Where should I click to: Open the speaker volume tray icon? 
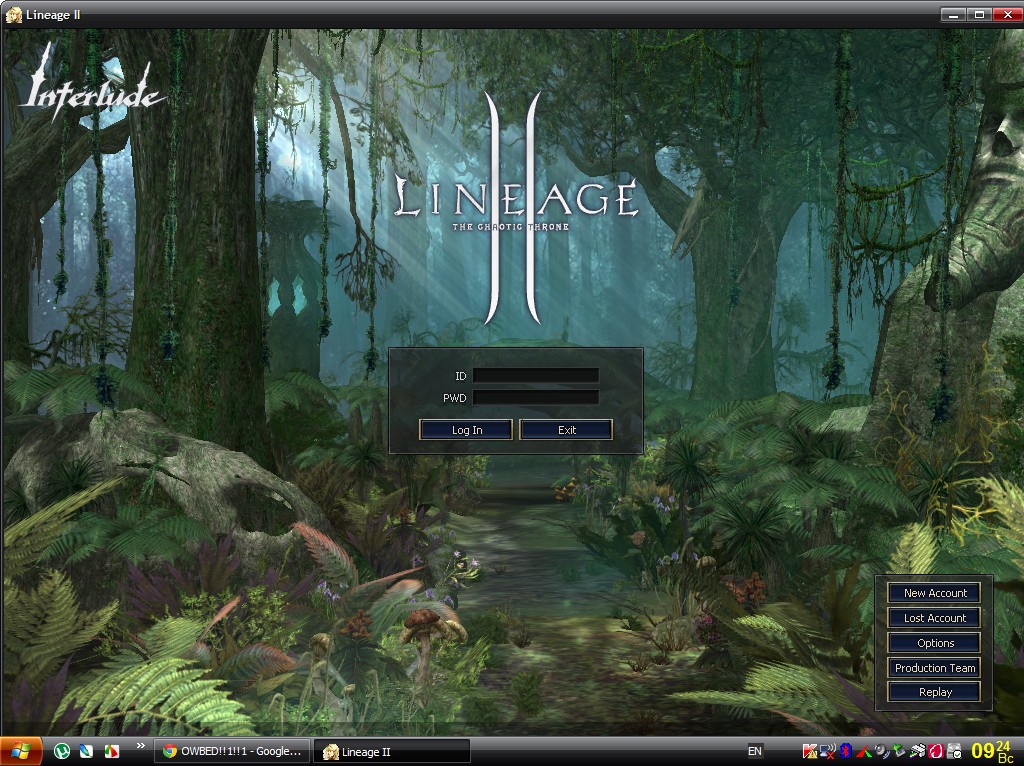(x=881, y=751)
